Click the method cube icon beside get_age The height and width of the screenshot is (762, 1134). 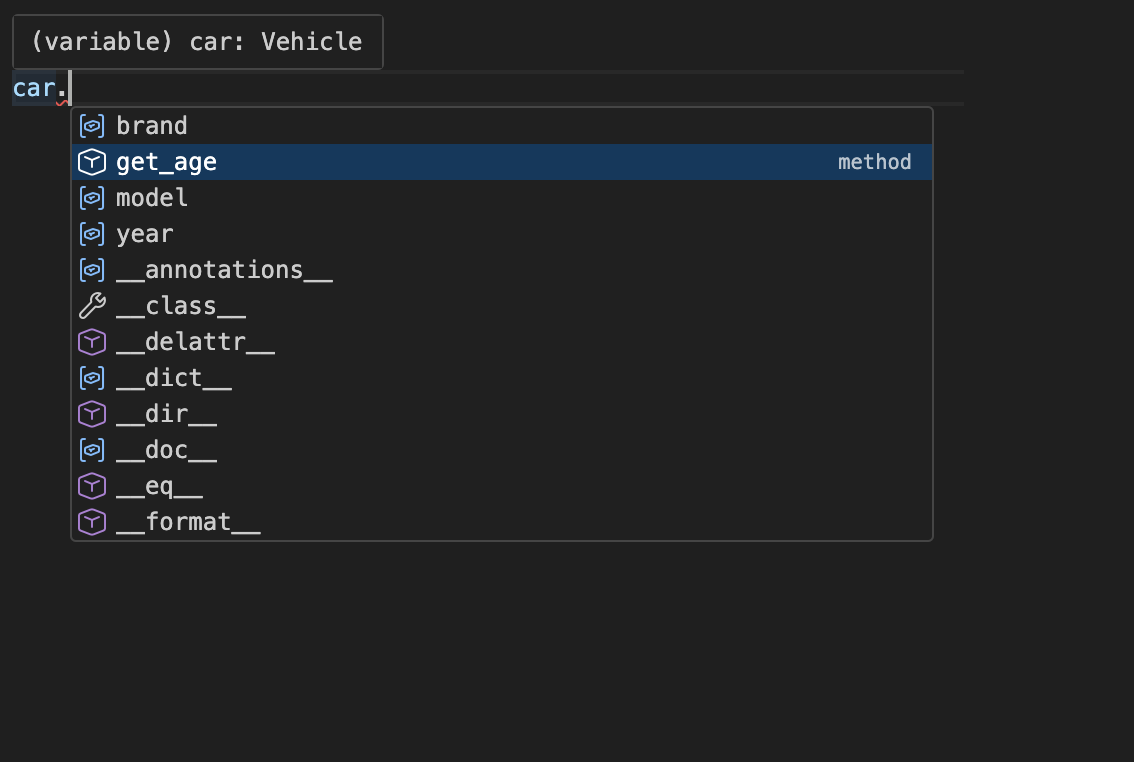pos(92,161)
